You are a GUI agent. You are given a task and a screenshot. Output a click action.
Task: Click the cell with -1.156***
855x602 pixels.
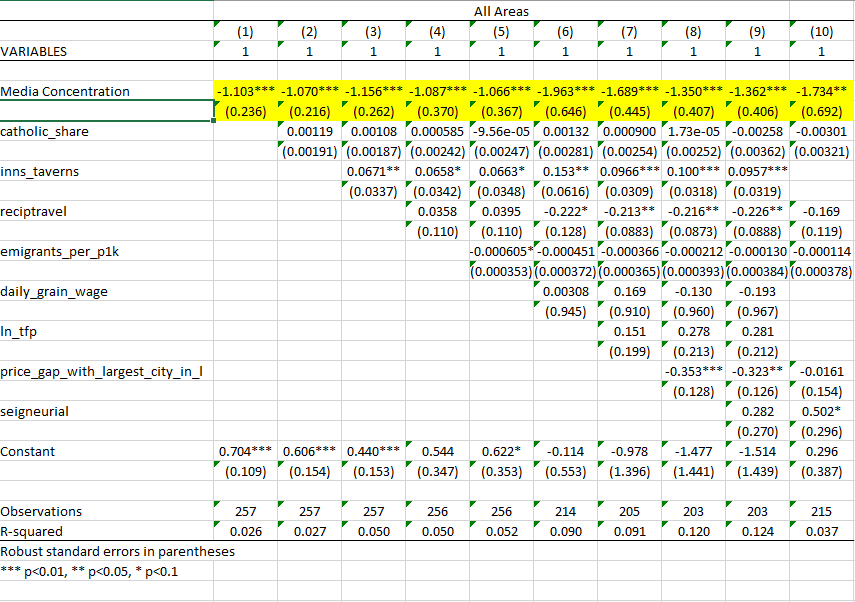point(374,91)
